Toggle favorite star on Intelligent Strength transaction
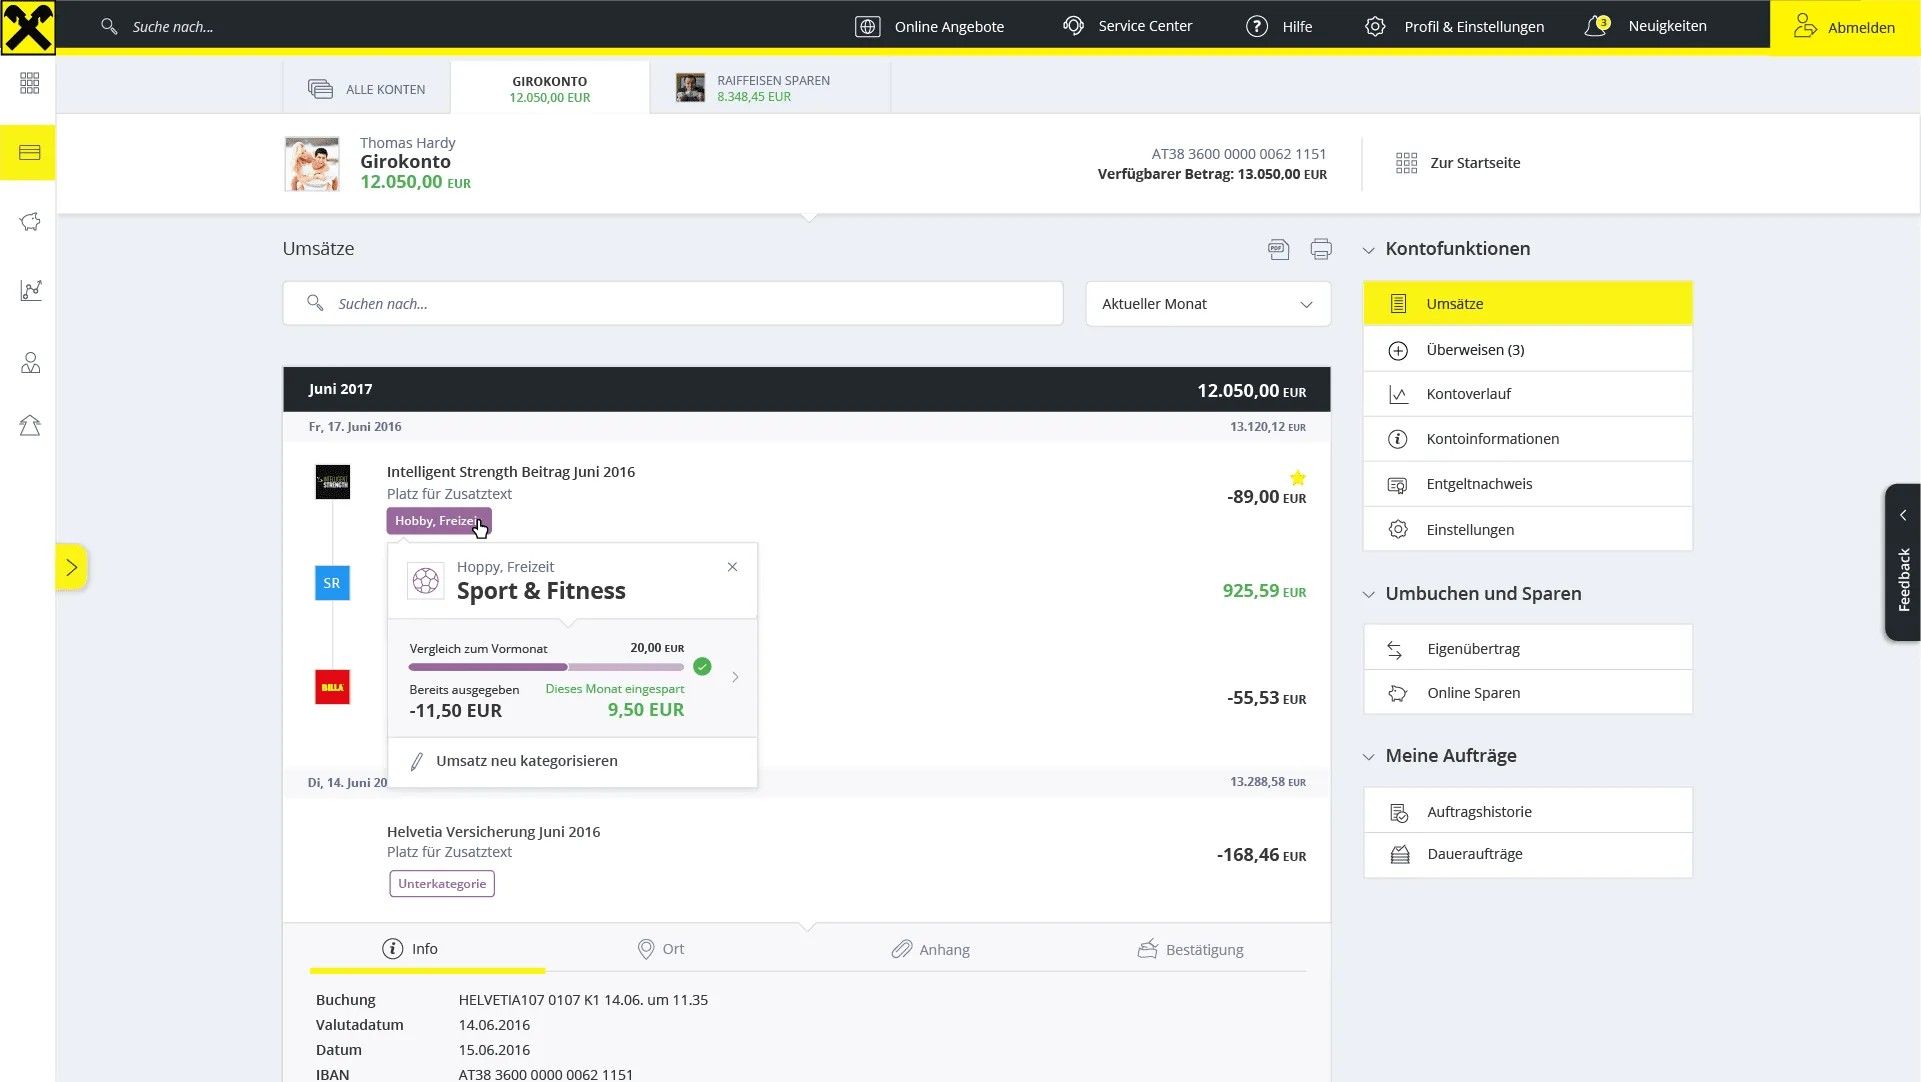Screen dimensions: 1921x1082 coord(1297,478)
